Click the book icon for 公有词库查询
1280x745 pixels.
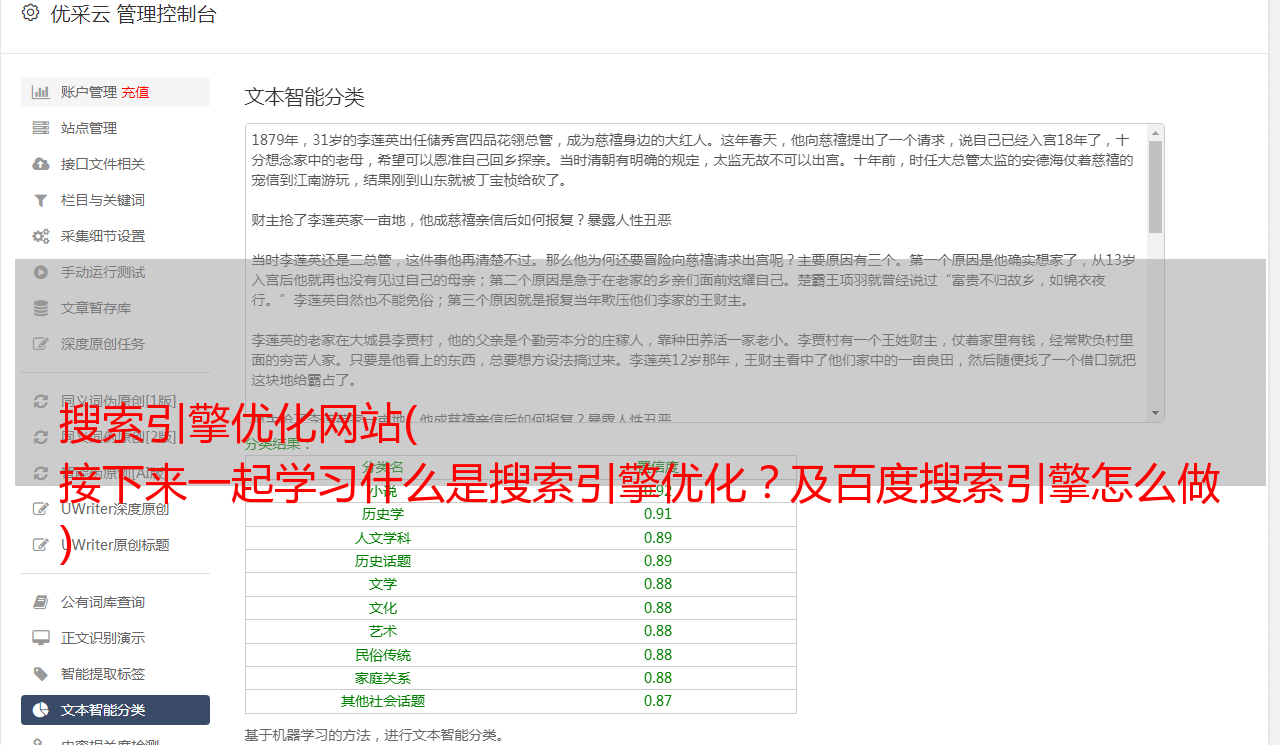[x=41, y=602]
